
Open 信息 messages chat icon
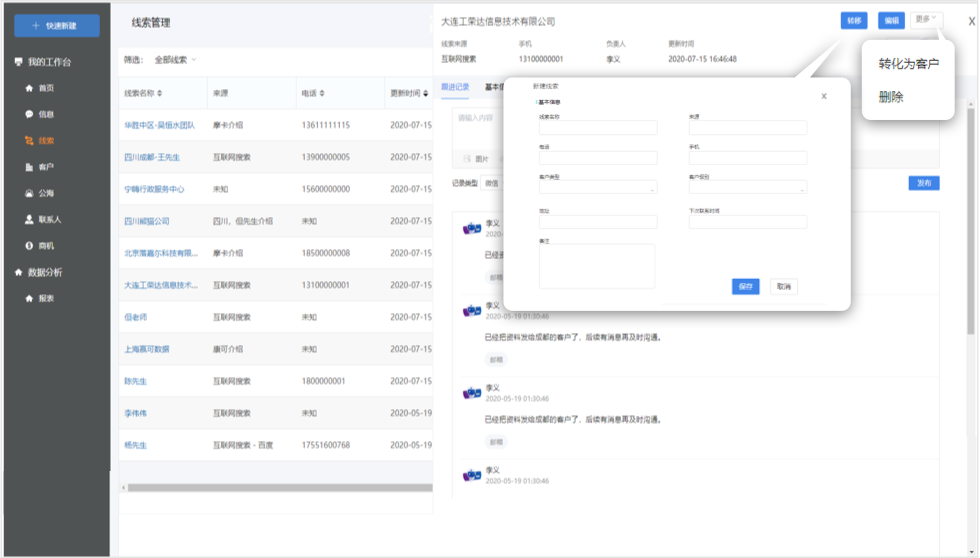coord(29,114)
